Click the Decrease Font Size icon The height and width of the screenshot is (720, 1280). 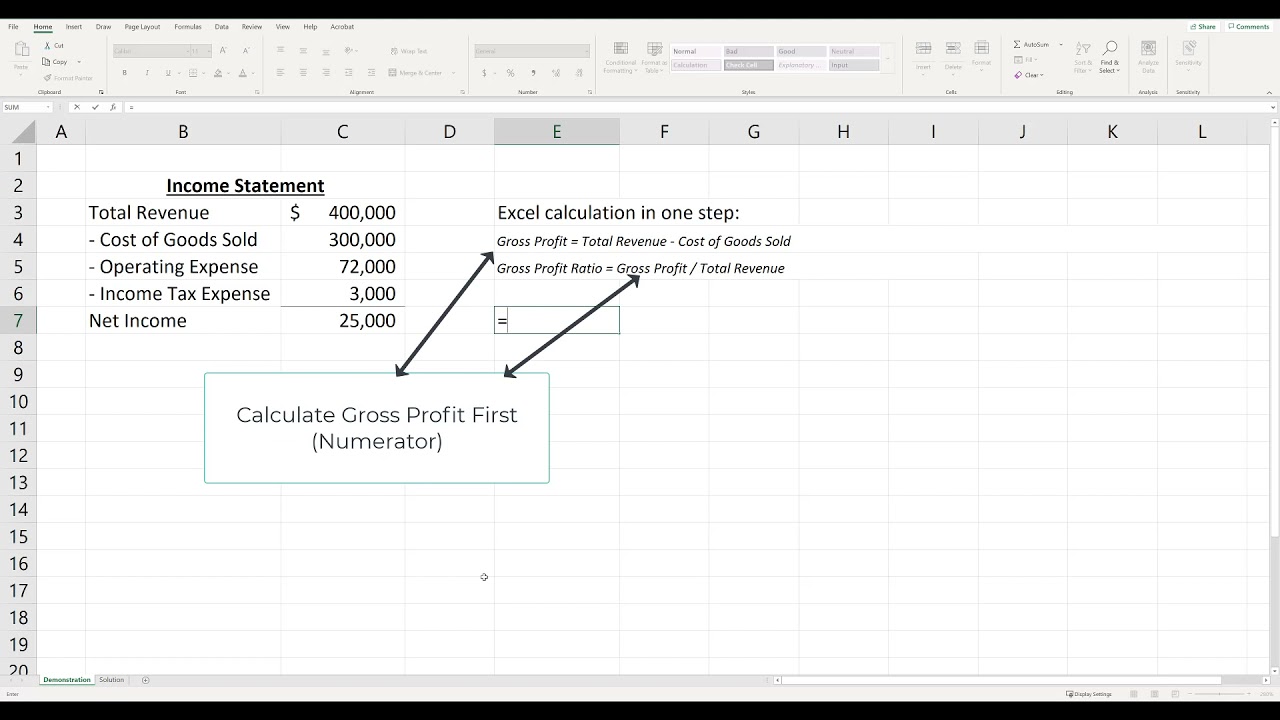click(245, 51)
